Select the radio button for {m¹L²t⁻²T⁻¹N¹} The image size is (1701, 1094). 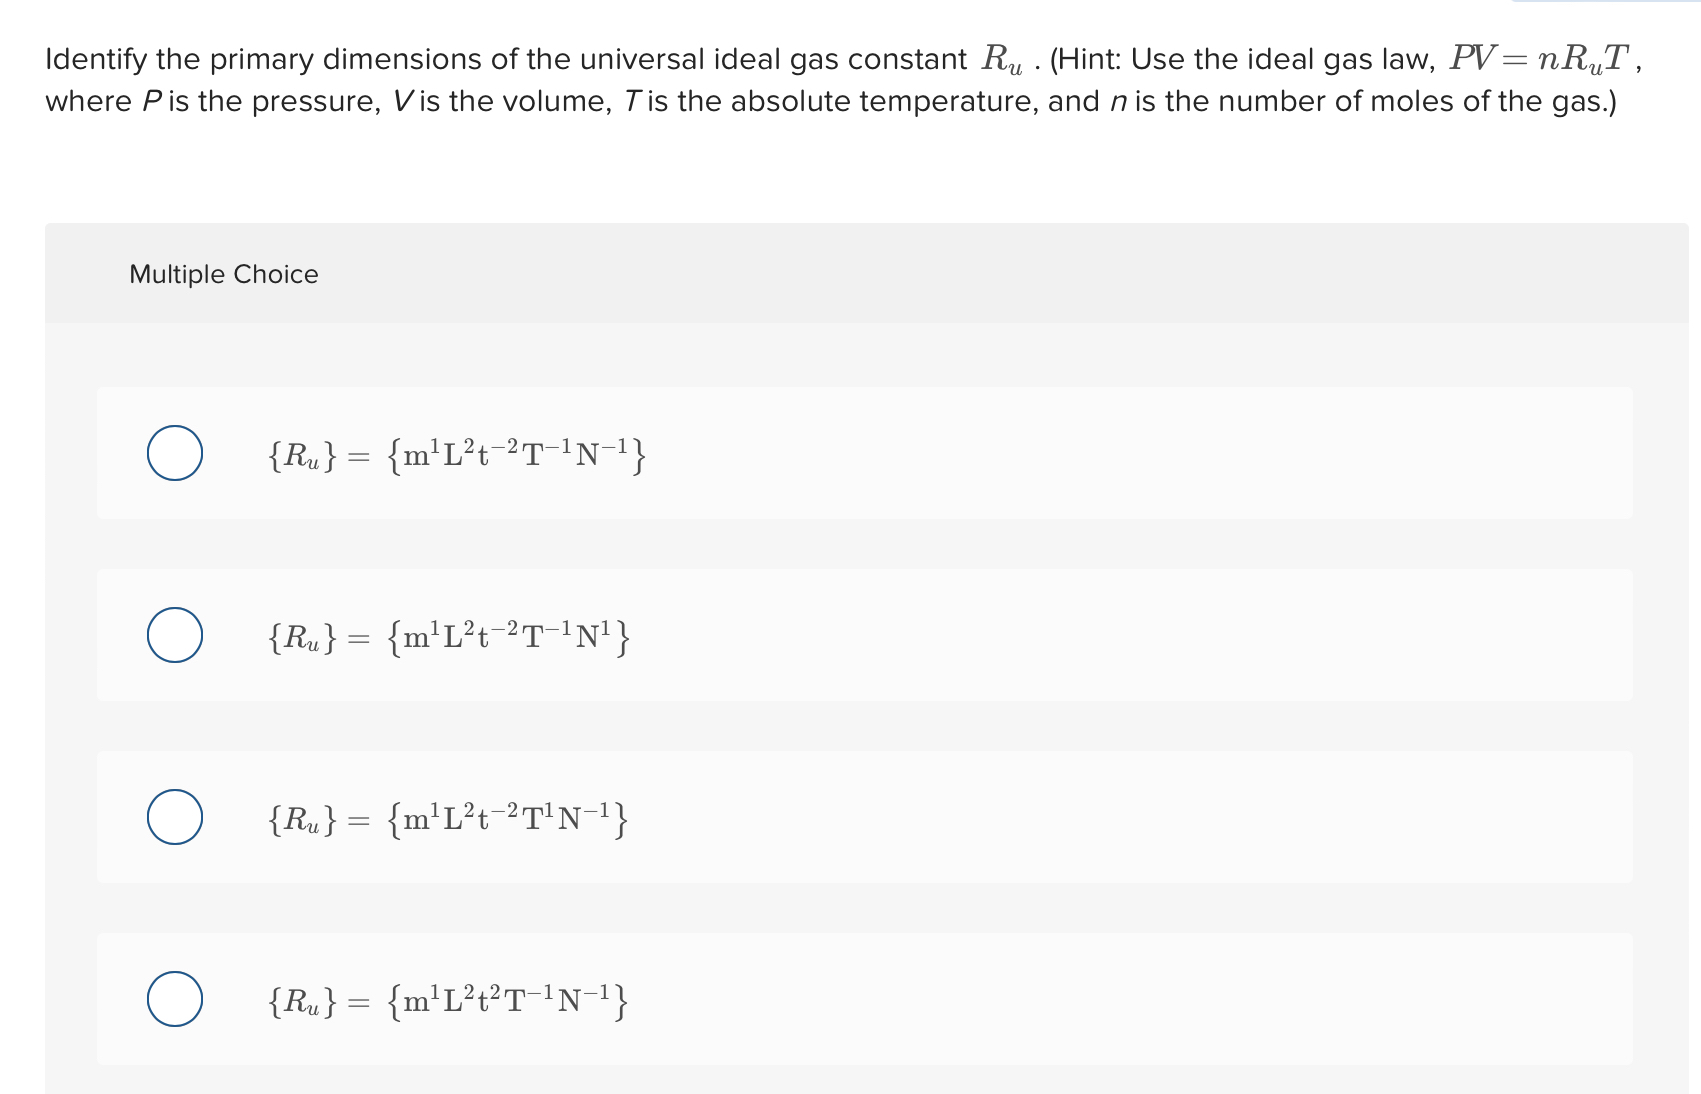pos(175,635)
